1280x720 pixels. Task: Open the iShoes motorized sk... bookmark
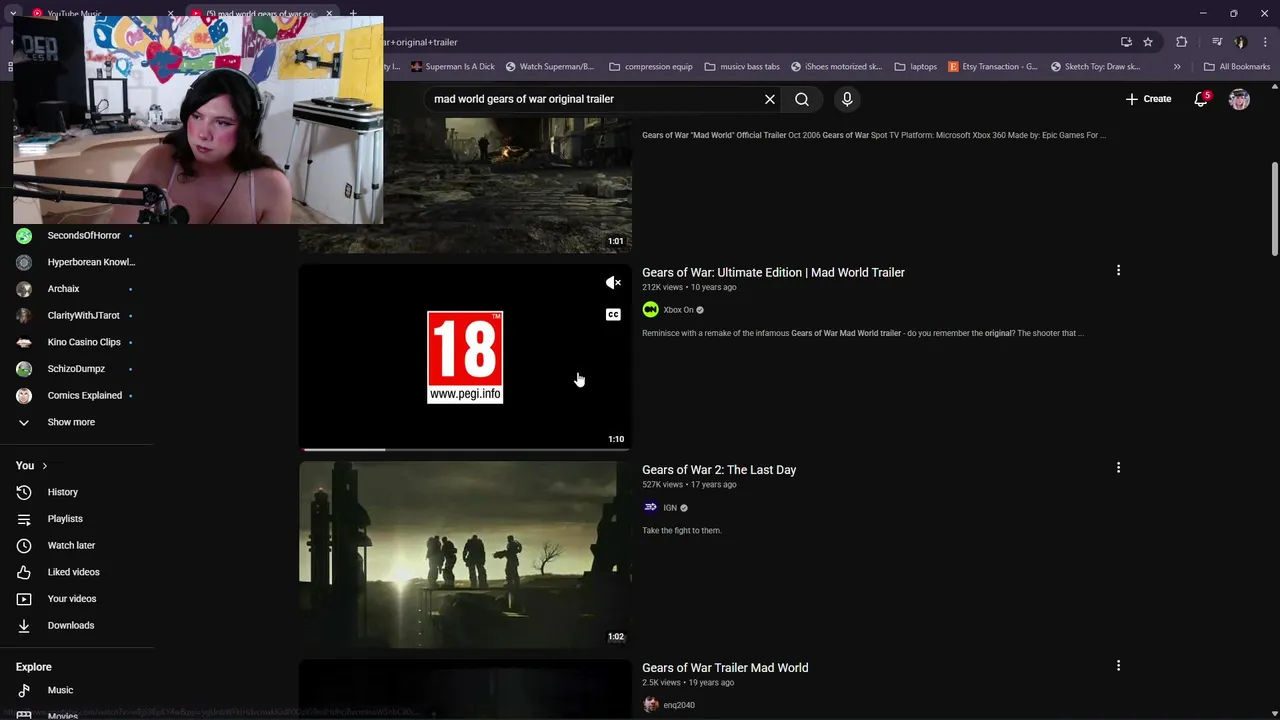click(x=836, y=67)
